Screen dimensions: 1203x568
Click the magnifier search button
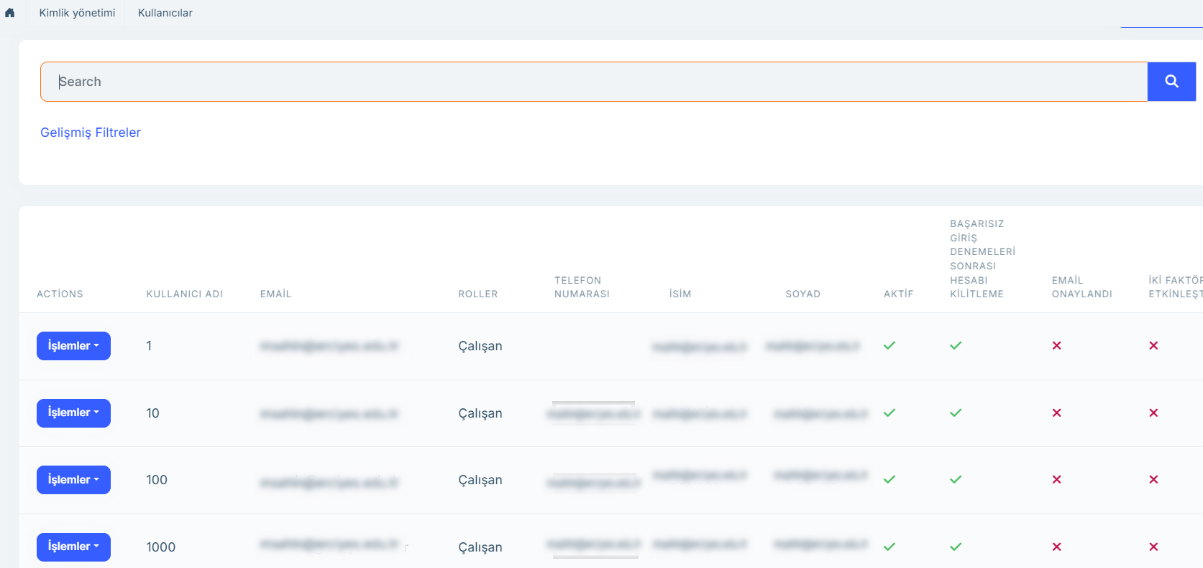[x=1171, y=81]
